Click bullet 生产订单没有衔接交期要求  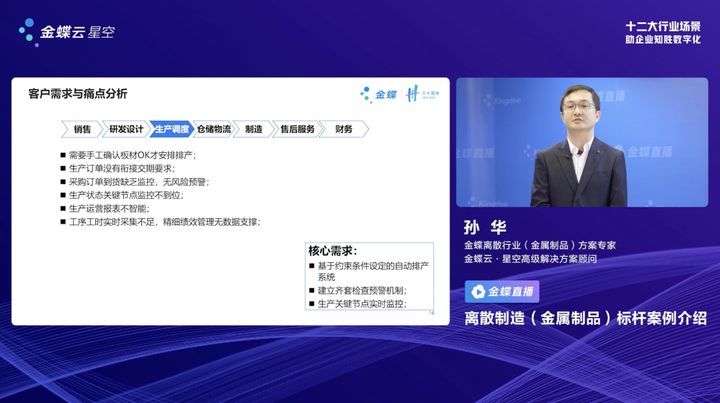[122, 168]
